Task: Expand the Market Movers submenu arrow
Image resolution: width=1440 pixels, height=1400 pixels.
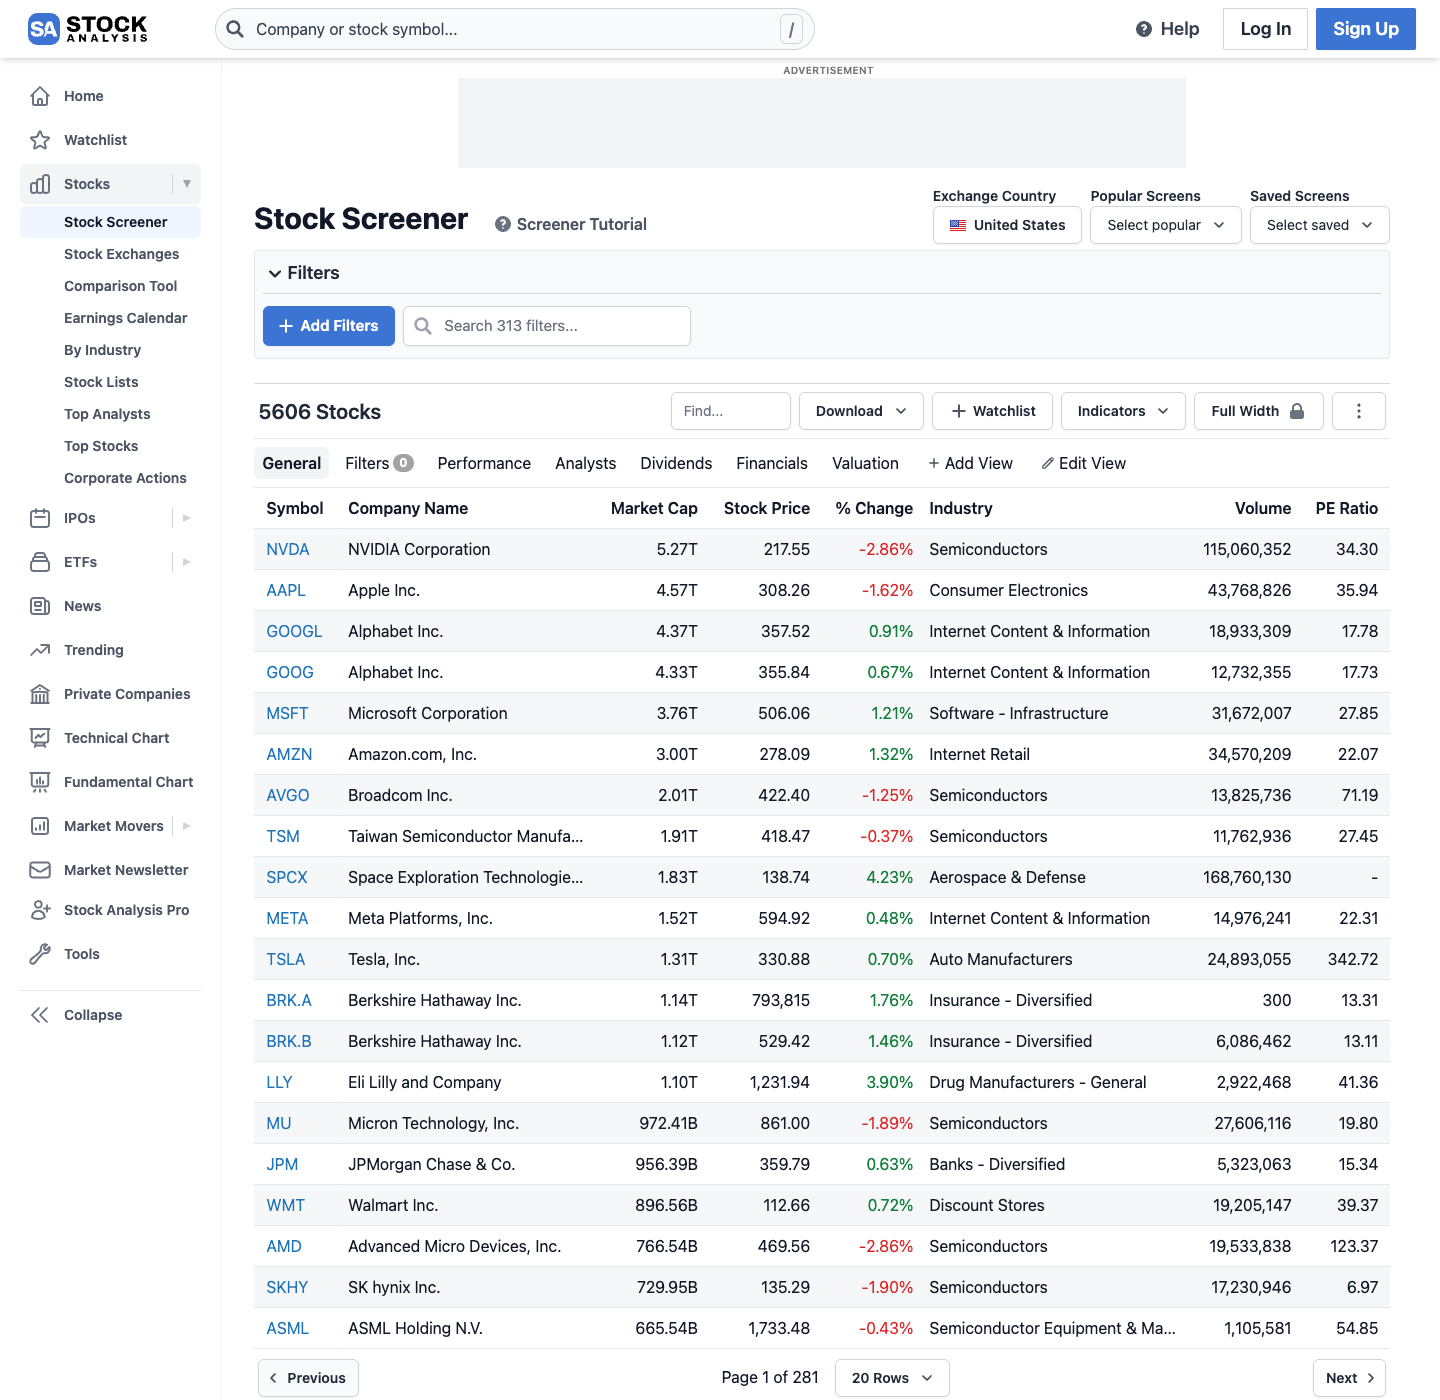Action: 187,826
